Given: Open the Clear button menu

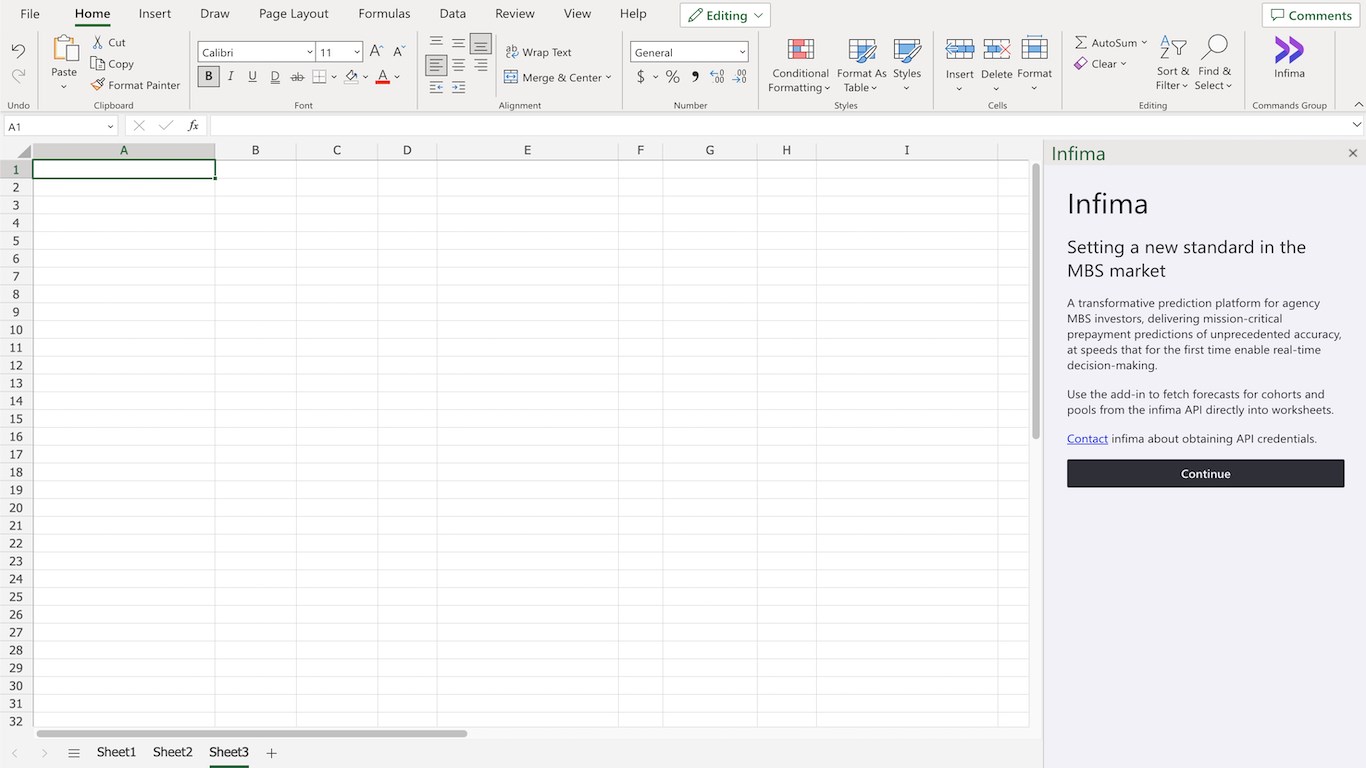Looking at the screenshot, I should [1100, 64].
